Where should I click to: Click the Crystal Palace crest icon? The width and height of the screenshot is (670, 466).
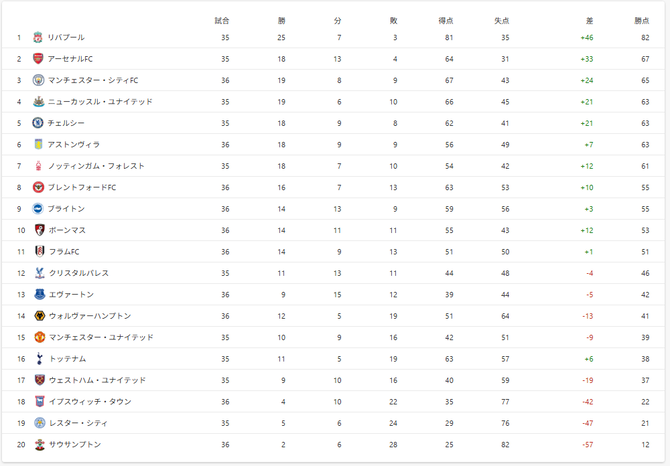point(38,273)
